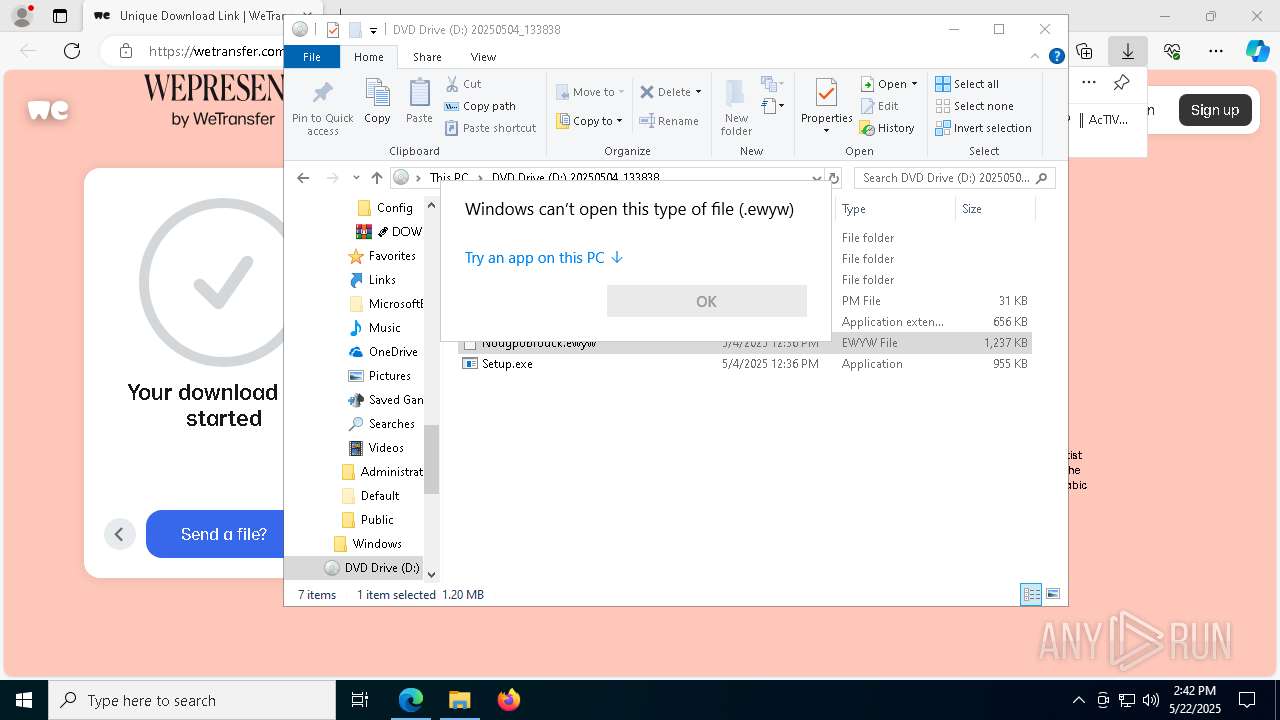The height and width of the screenshot is (720, 1280).
Task: Click OK in the file type dialog
Action: click(706, 301)
